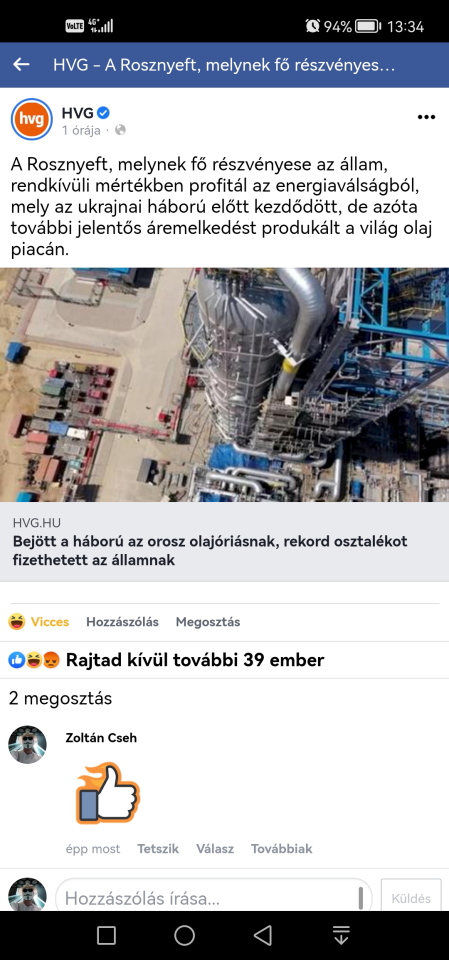Open the three-dot post options menu
449x960 pixels.
coord(426,117)
